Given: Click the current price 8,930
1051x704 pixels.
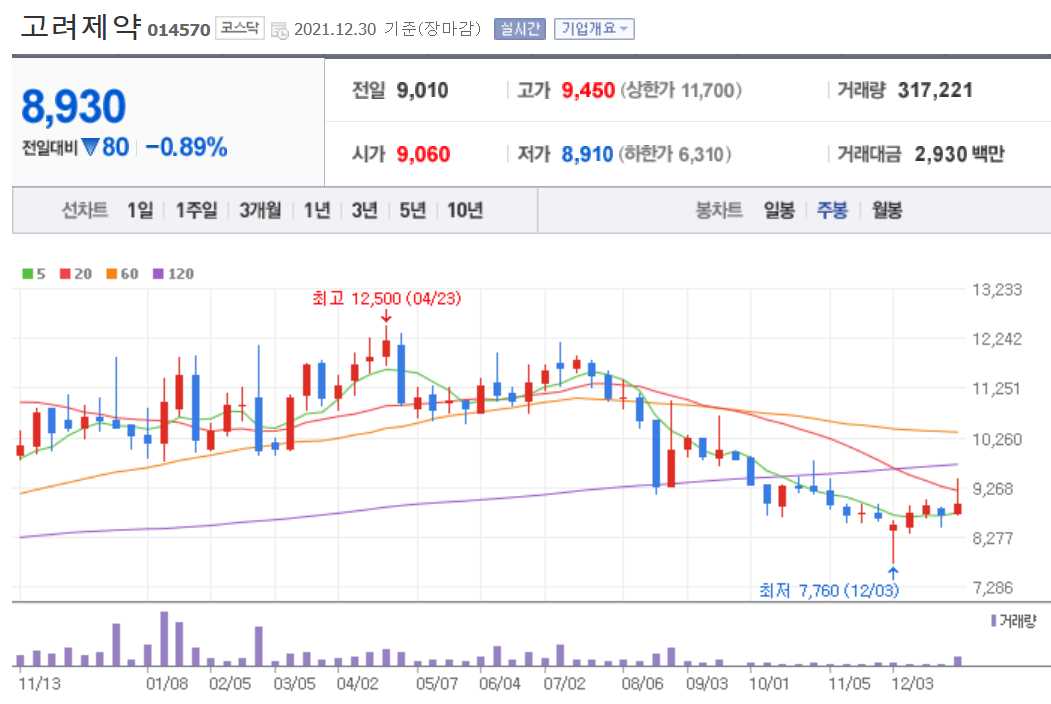Looking at the screenshot, I should pyautogui.click(x=74, y=107).
